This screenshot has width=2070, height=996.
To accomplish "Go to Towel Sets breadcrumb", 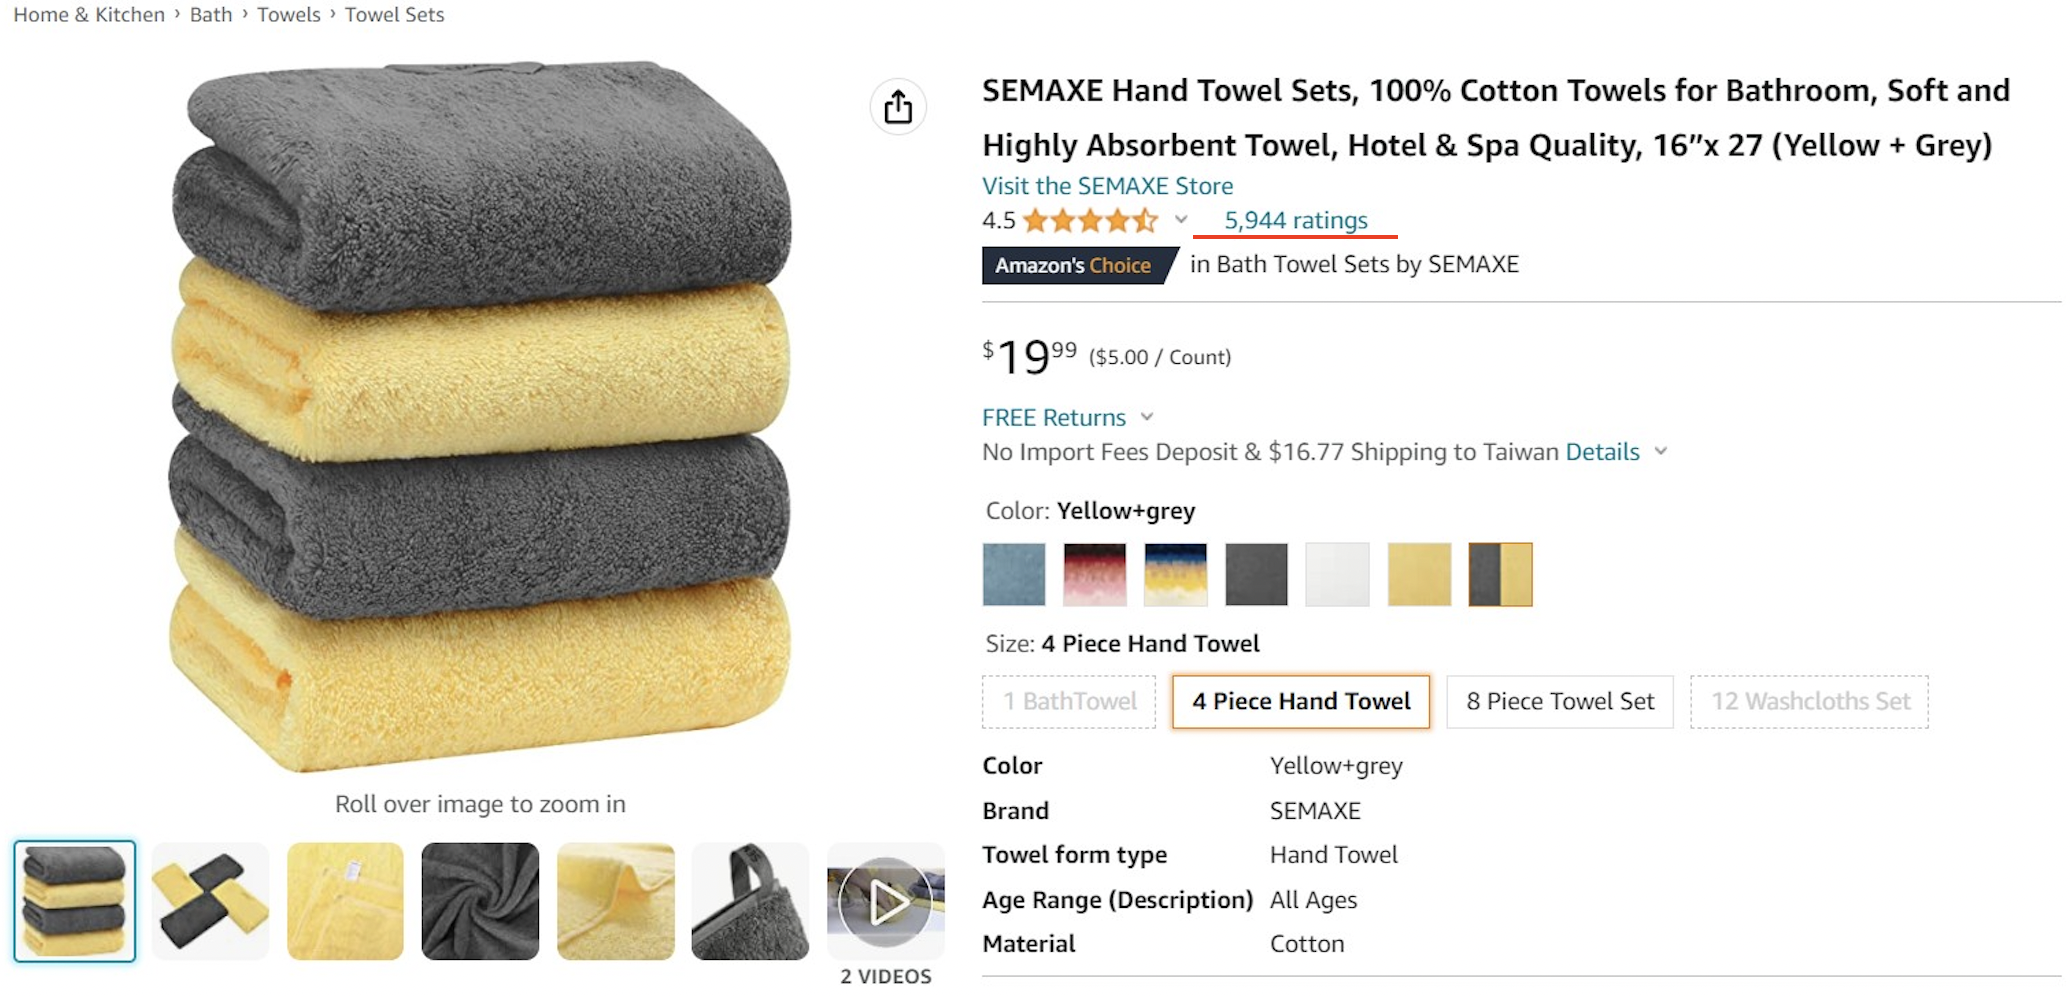I will tap(394, 15).
